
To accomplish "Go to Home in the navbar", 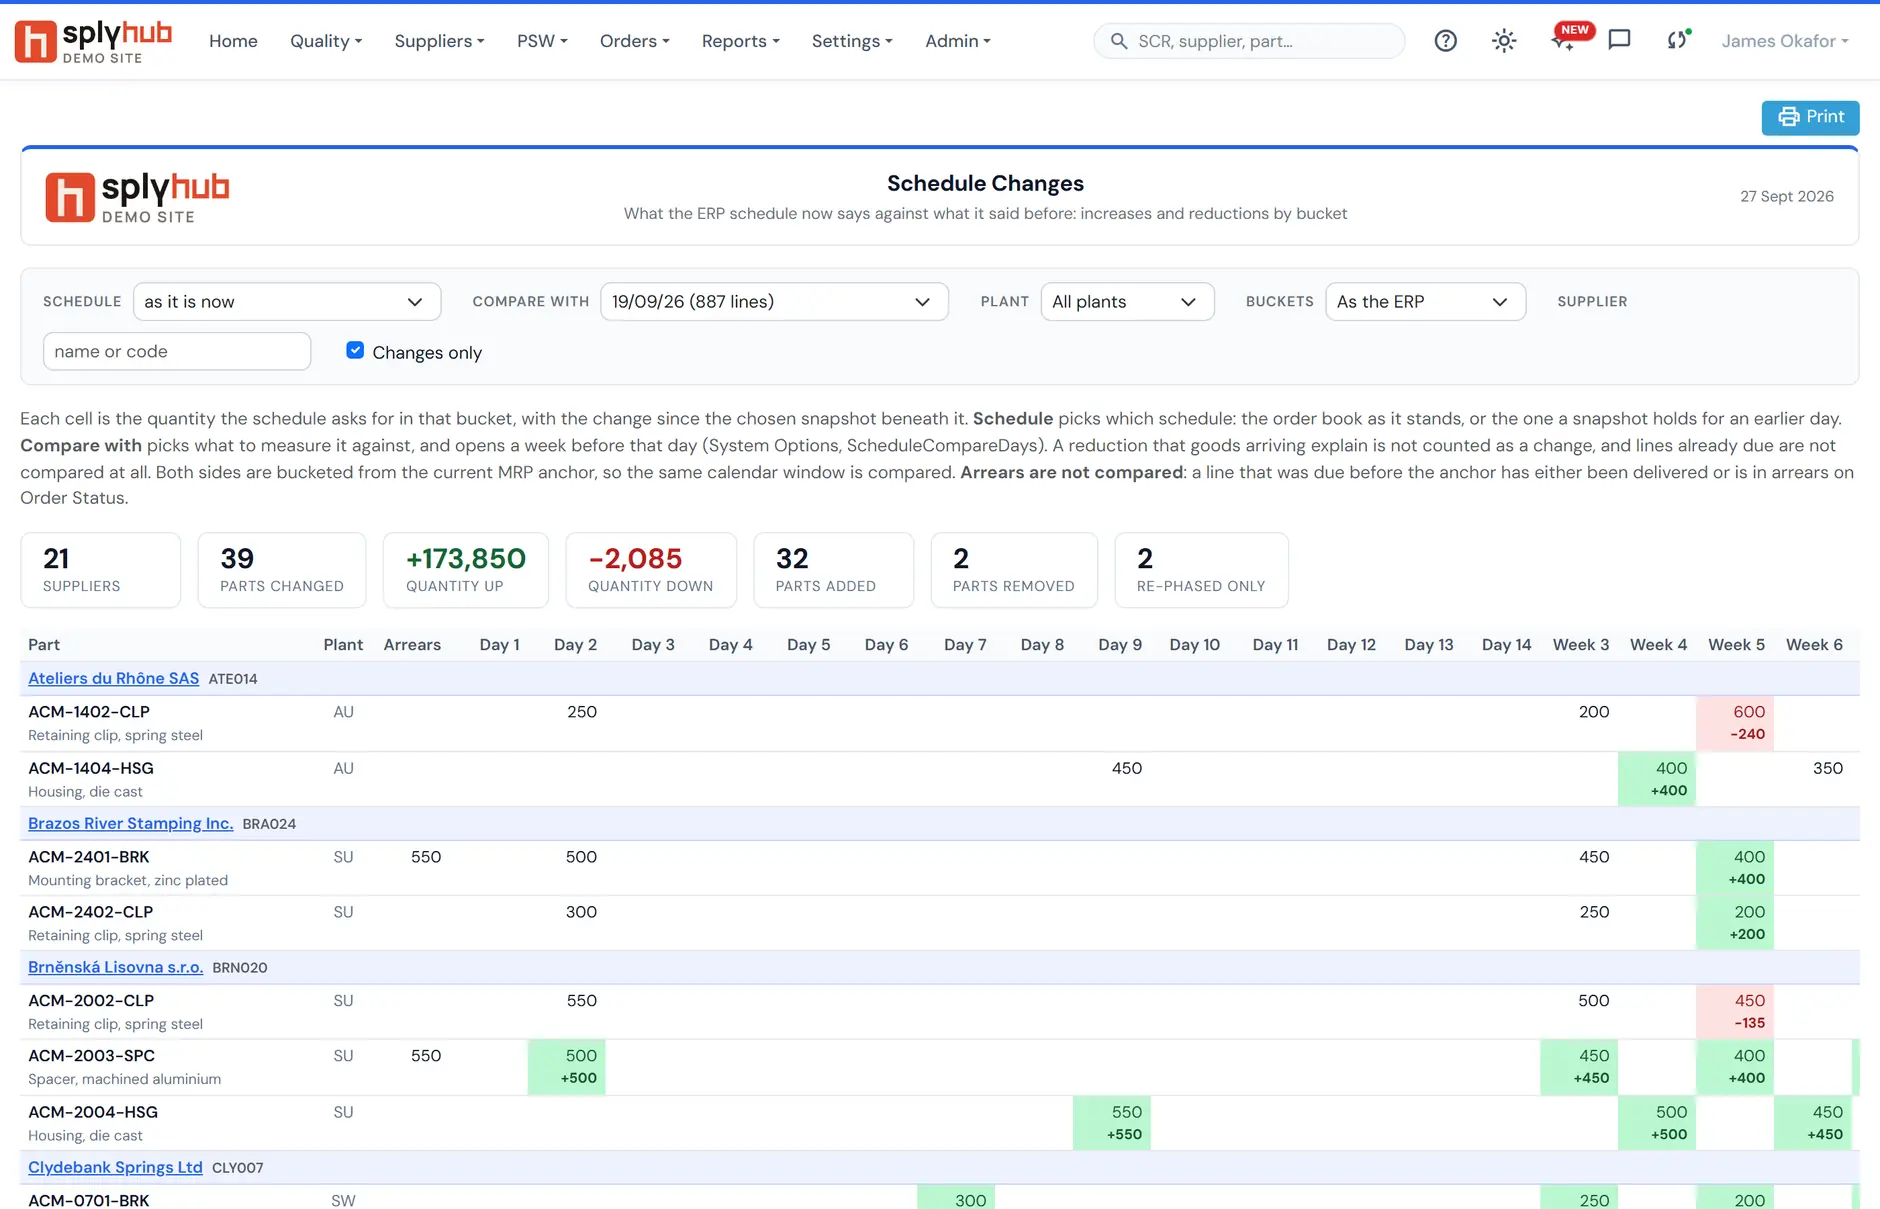I will click(x=233, y=41).
